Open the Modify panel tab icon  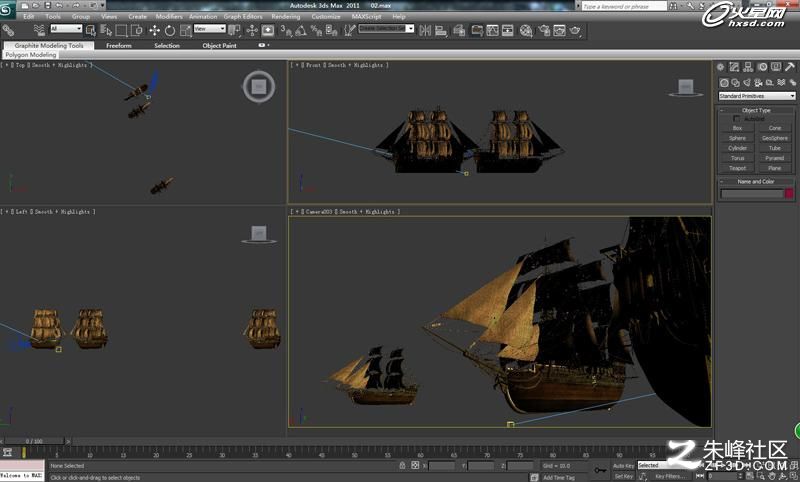pyautogui.click(x=734, y=67)
